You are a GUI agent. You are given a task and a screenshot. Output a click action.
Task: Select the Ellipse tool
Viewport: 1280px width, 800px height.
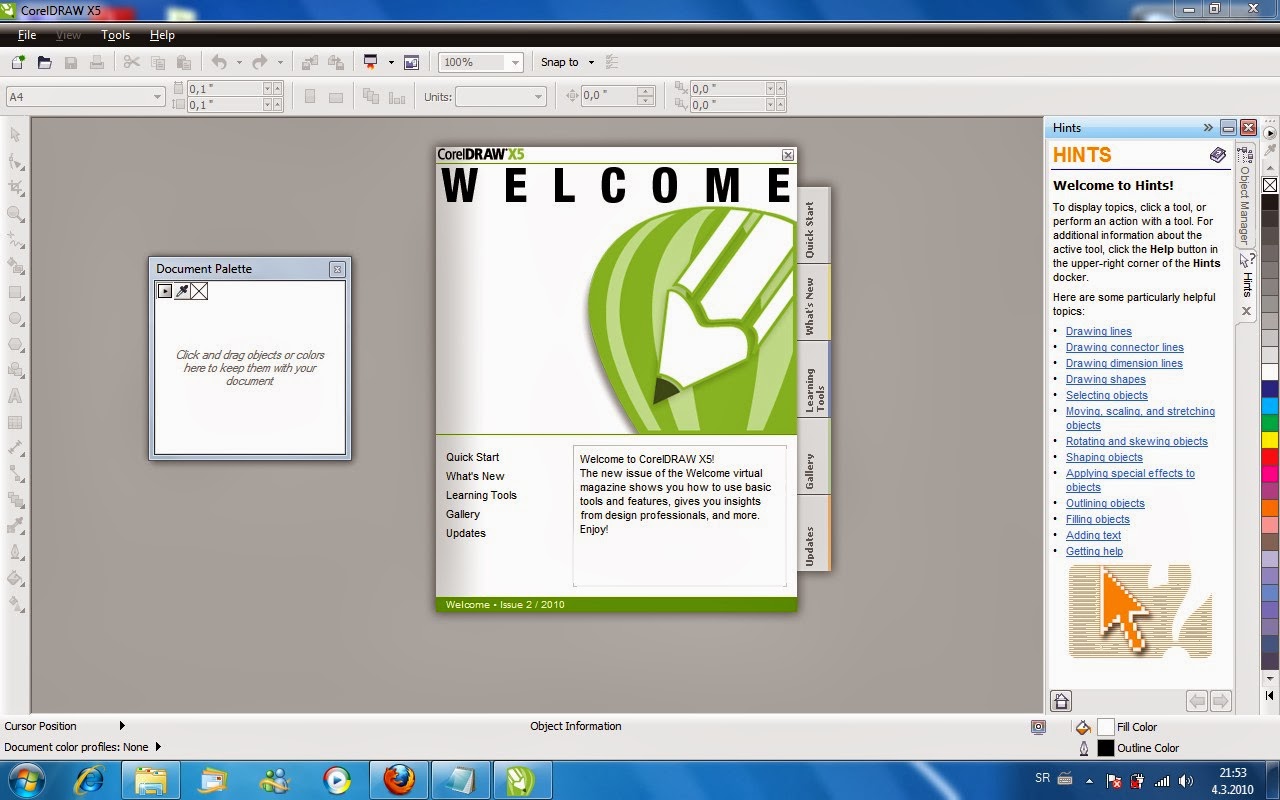15,318
